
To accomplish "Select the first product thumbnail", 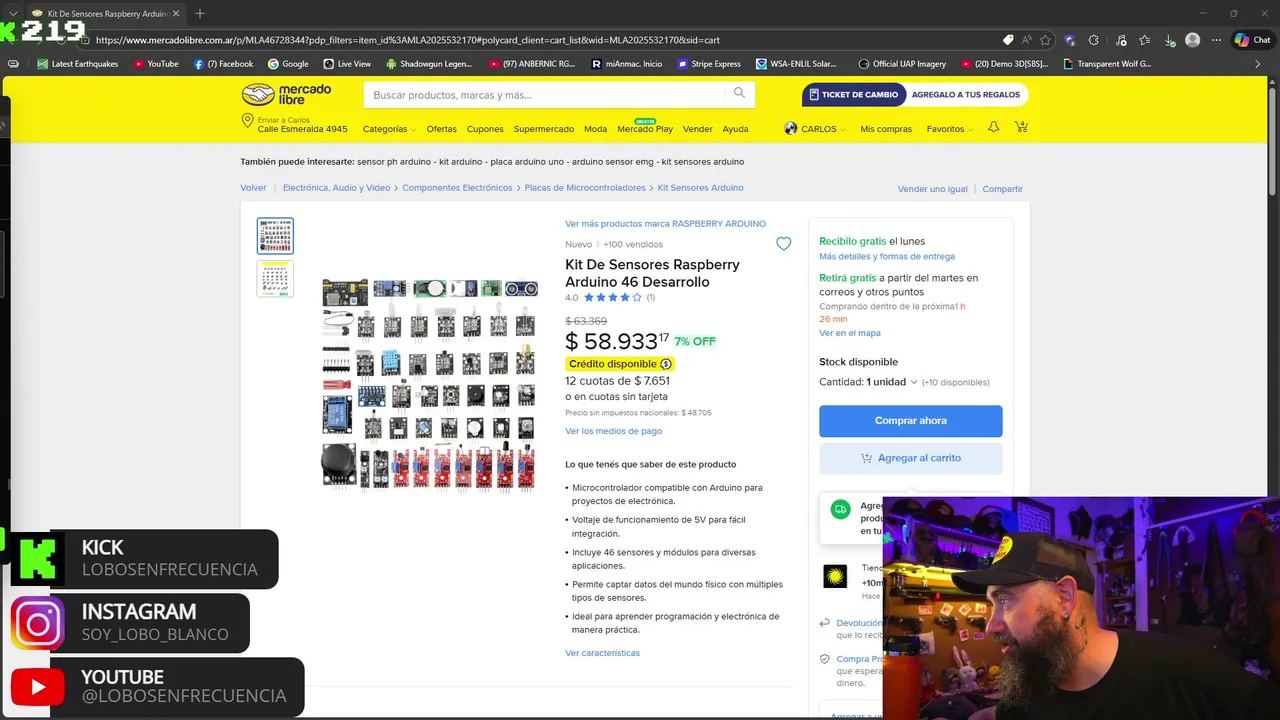I will coord(275,236).
